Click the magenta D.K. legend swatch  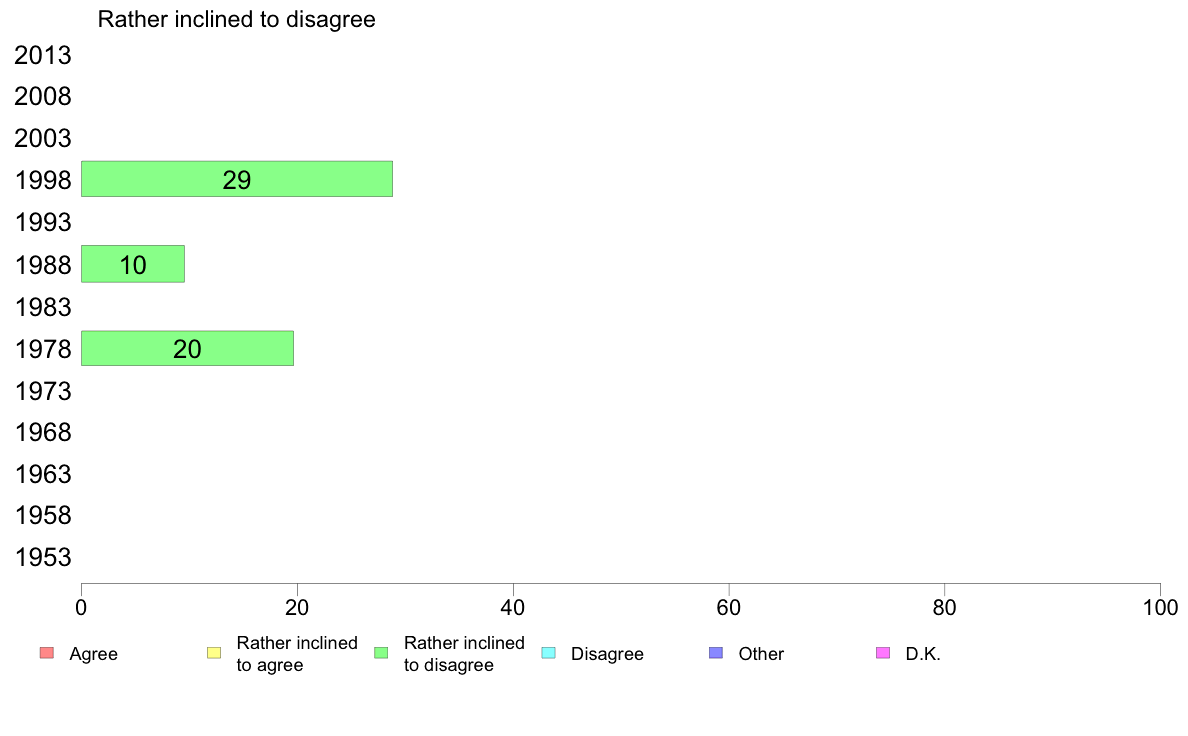(x=883, y=653)
